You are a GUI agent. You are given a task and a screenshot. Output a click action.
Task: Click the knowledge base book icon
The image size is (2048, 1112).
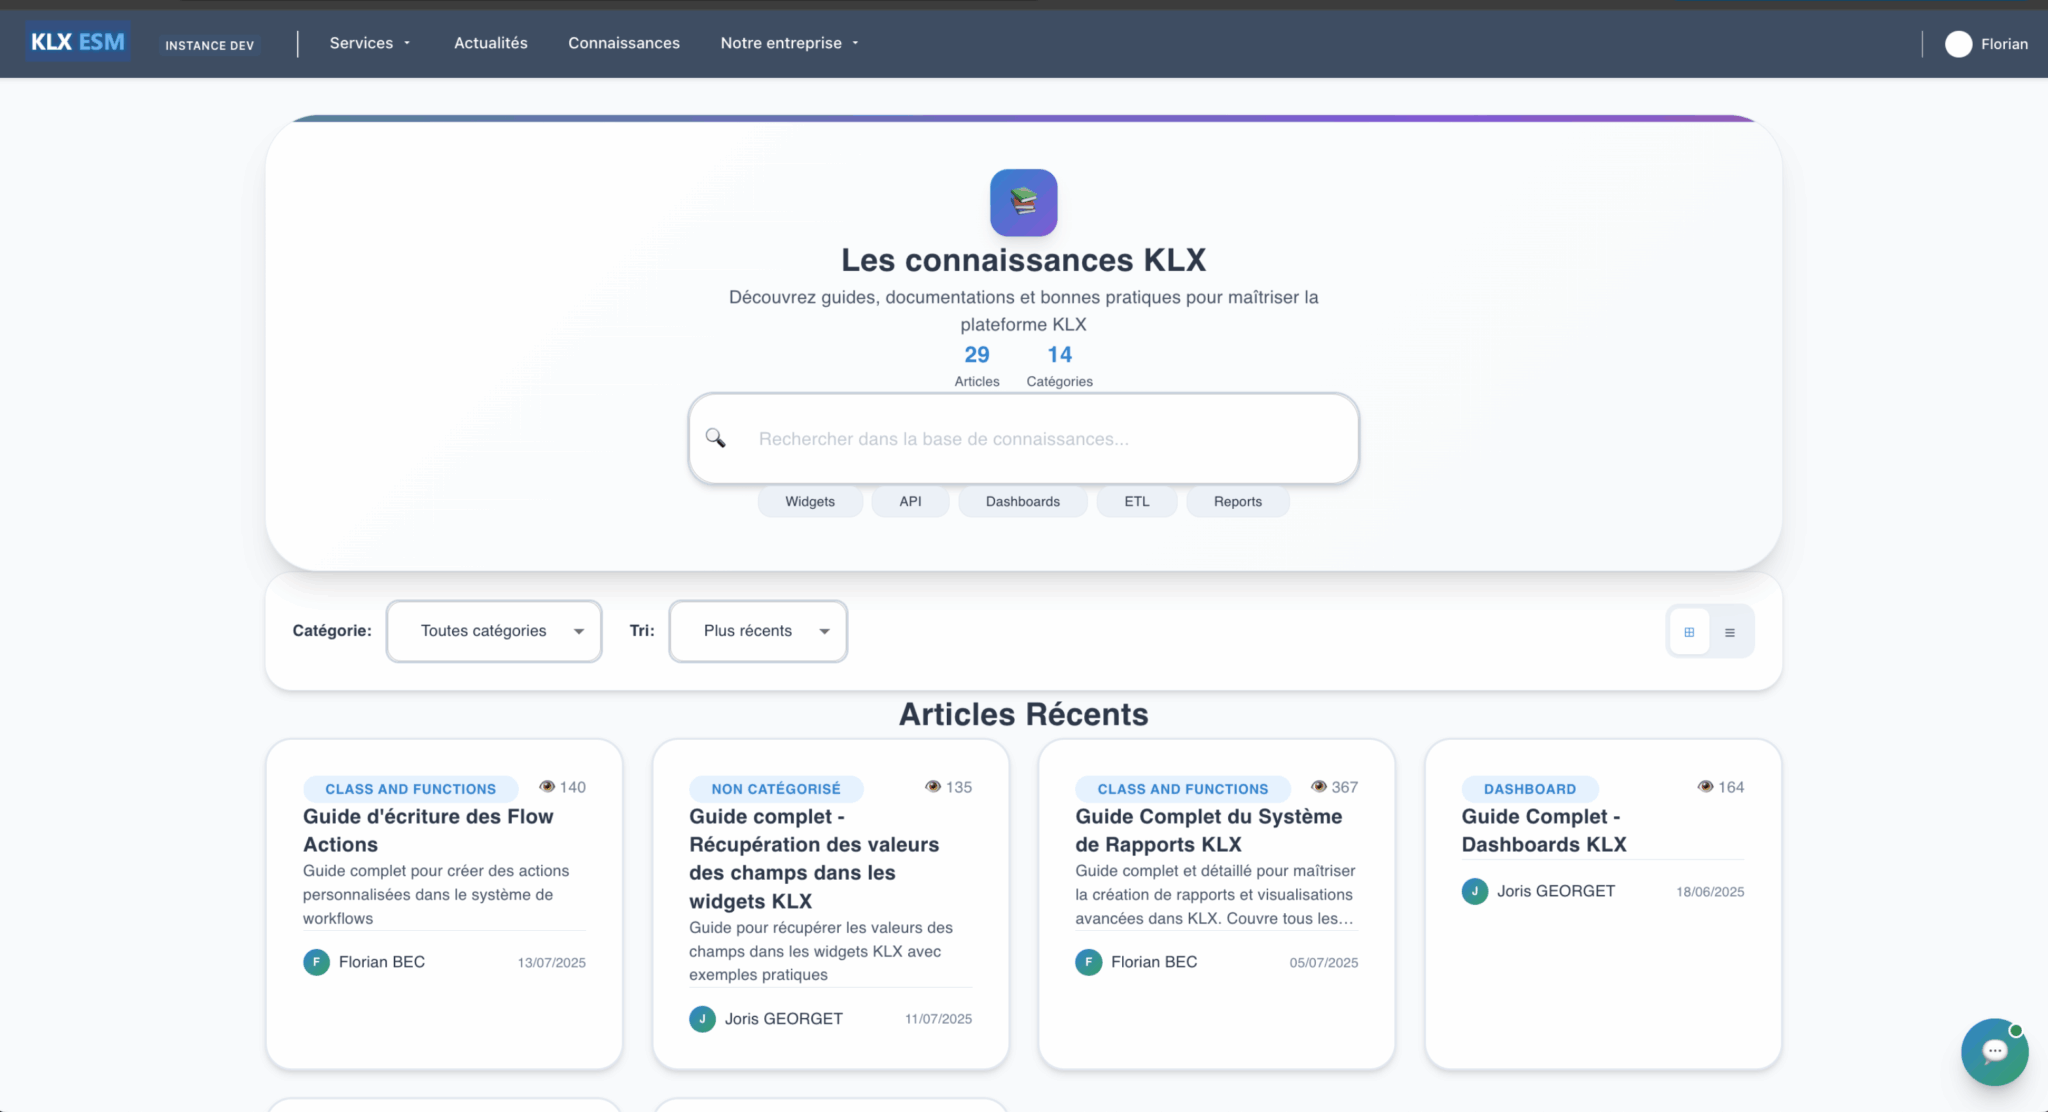(x=1023, y=202)
